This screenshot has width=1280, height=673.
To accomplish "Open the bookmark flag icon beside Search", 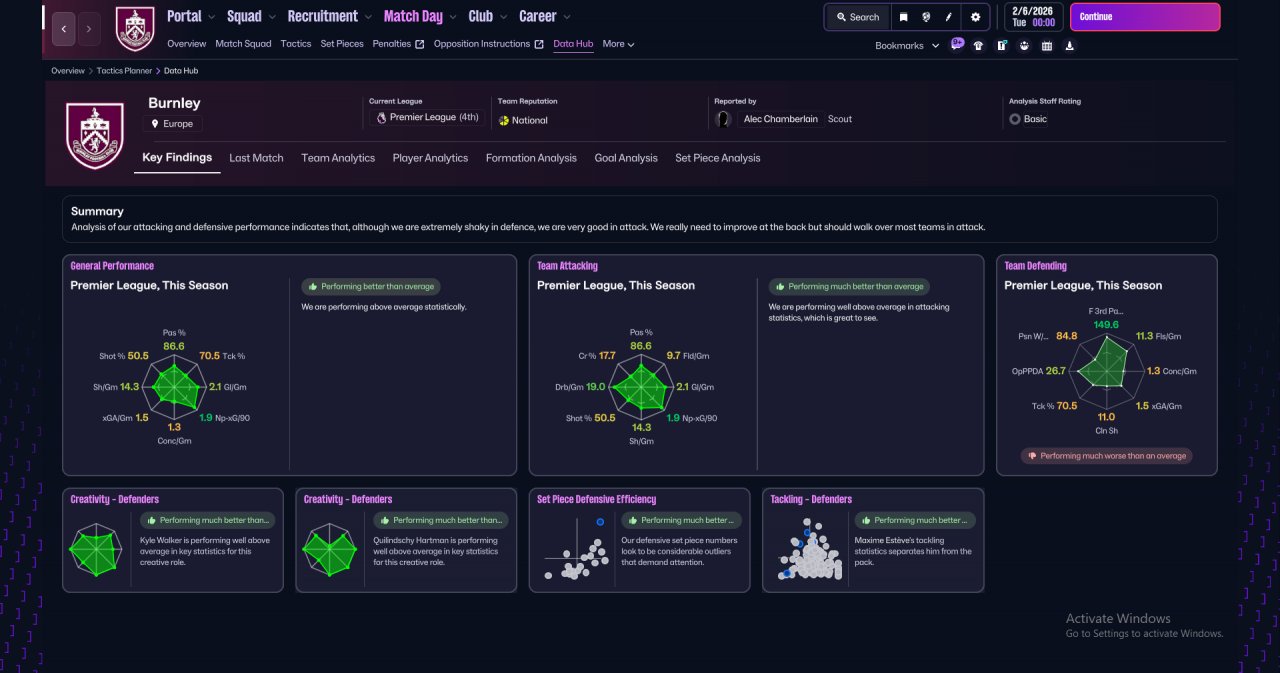I will pos(904,17).
